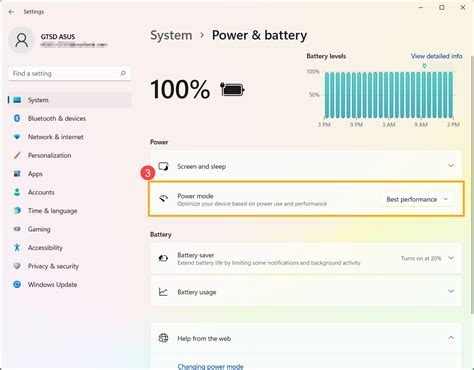Expand Battery usage details
Image resolution: width=474 pixels, height=370 pixels.
pyautogui.click(x=306, y=291)
